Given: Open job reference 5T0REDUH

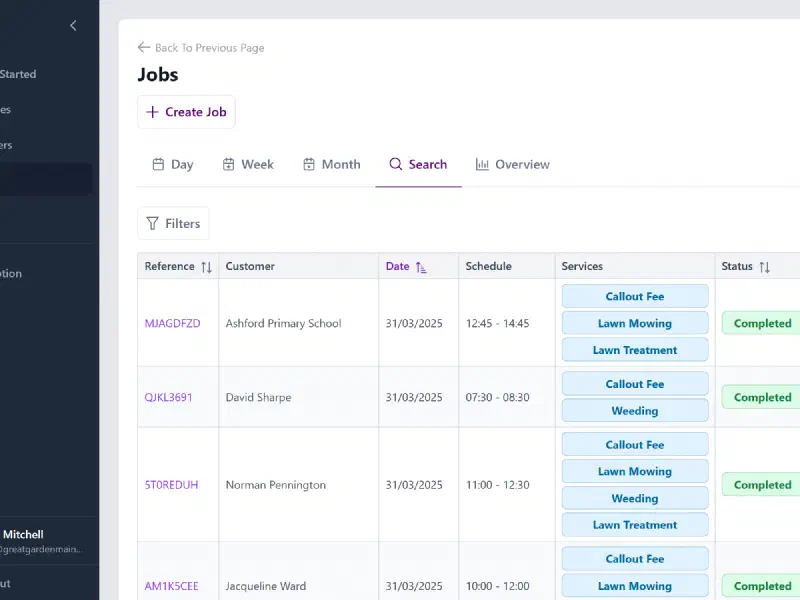Looking at the screenshot, I should pos(171,485).
